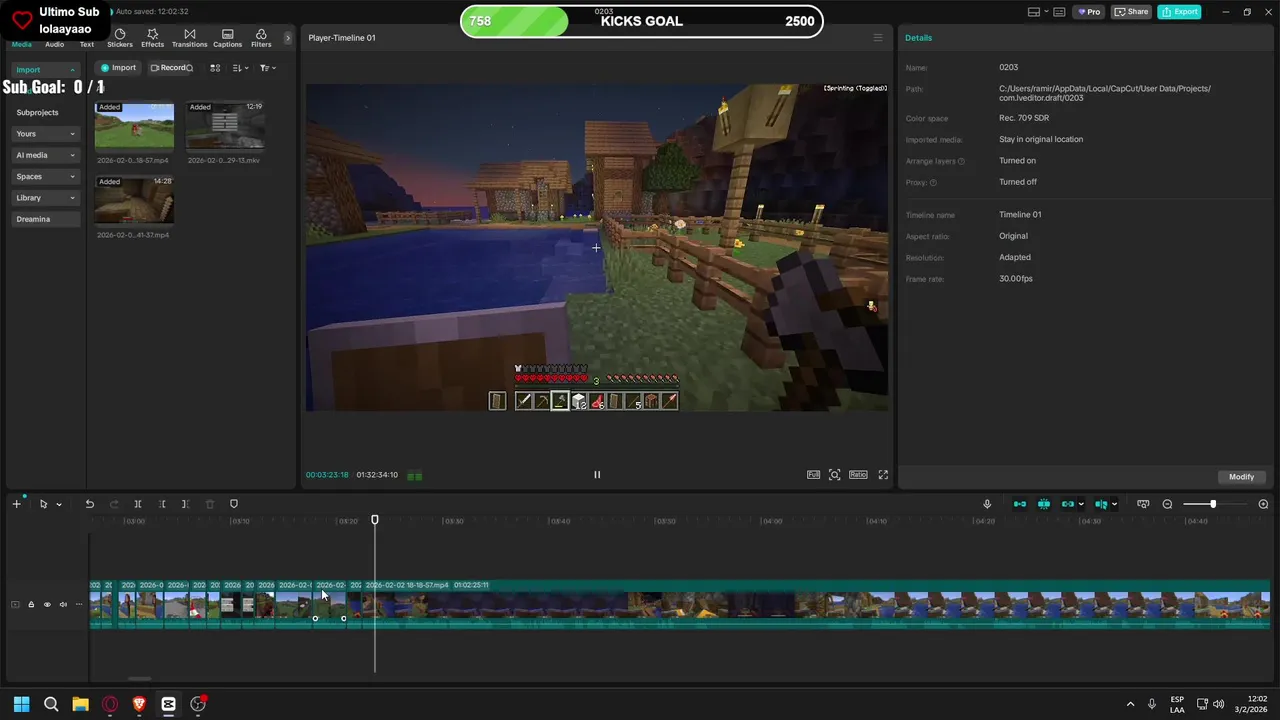Click the add-track plus icon in timeline toolbar
Image resolution: width=1280 pixels, height=720 pixels.
(x=16, y=504)
